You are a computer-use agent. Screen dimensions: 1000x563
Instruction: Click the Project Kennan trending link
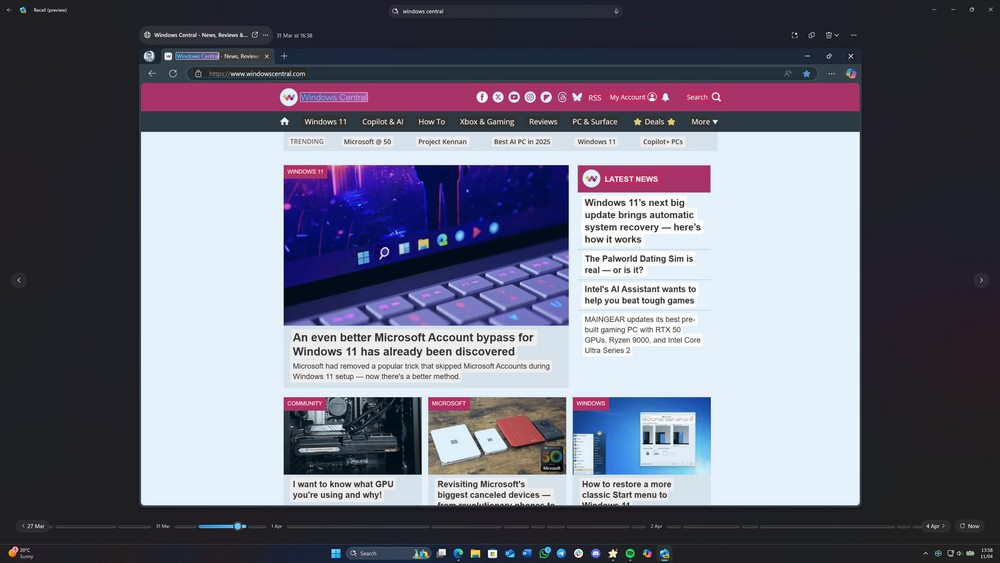tap(442, 142)
